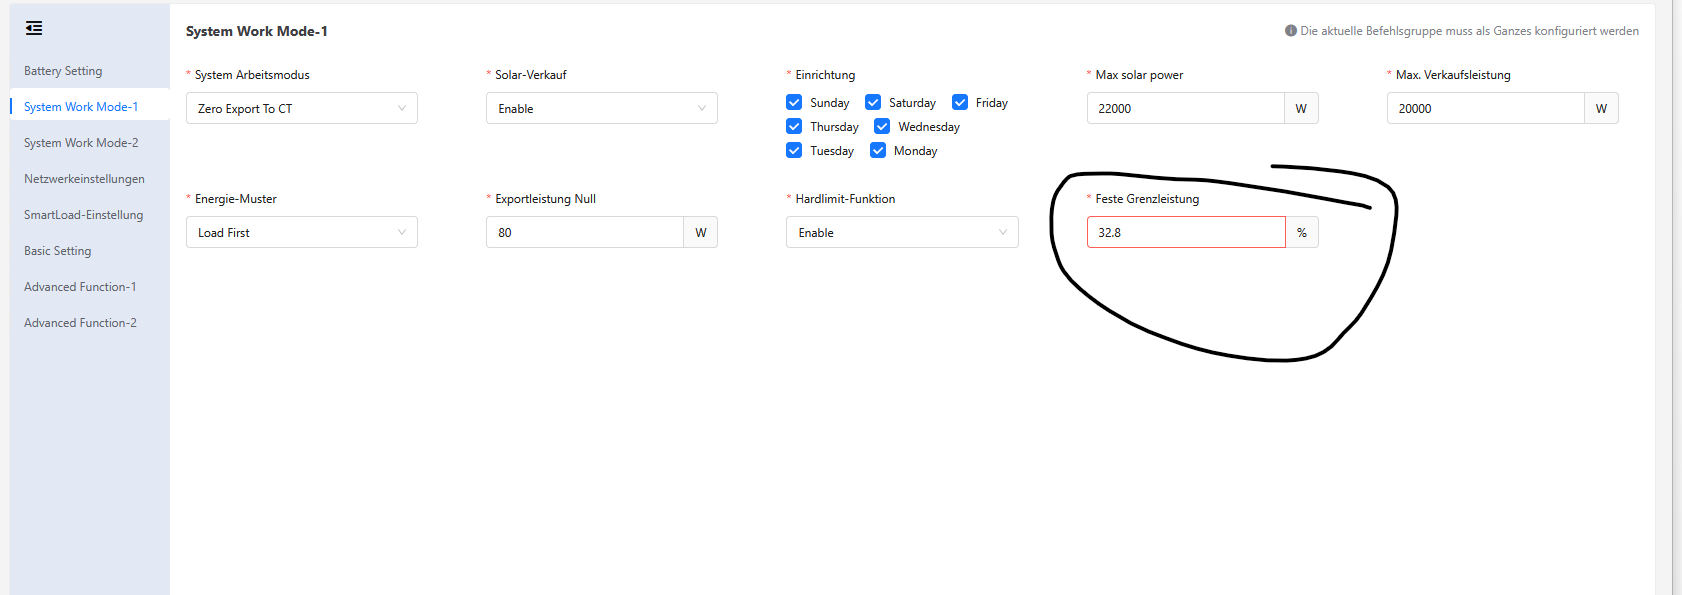Switch to System Work Mode-2

[x=81, y=143]
